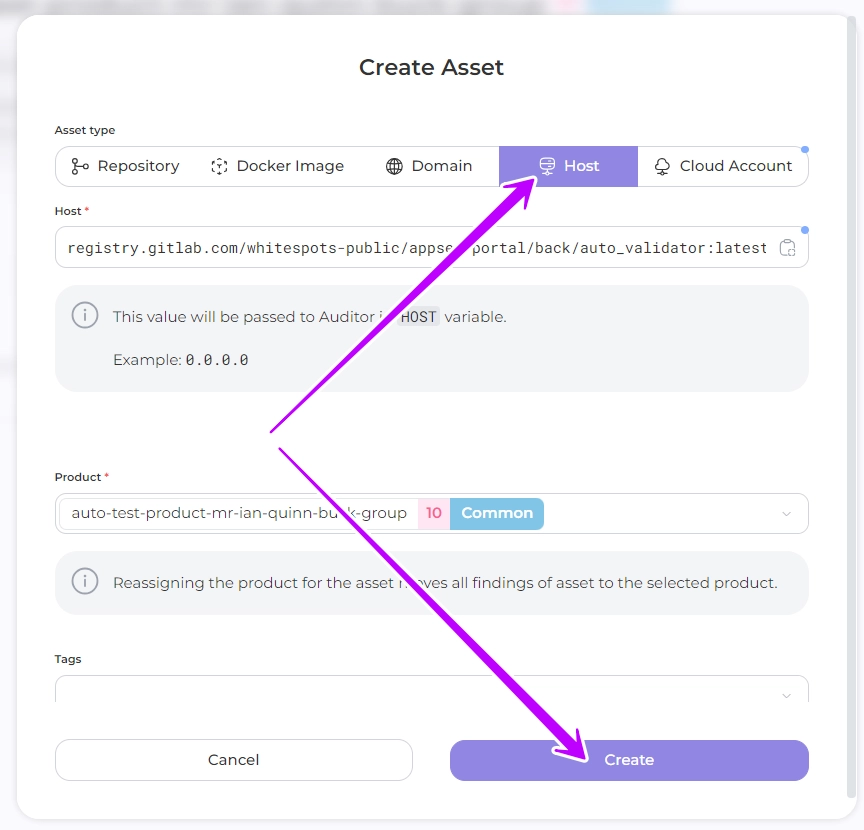Image resolution: width=864 pixels, height=830 pixels.
Task: Choose the Domain asset type
Action: point(430,166)
